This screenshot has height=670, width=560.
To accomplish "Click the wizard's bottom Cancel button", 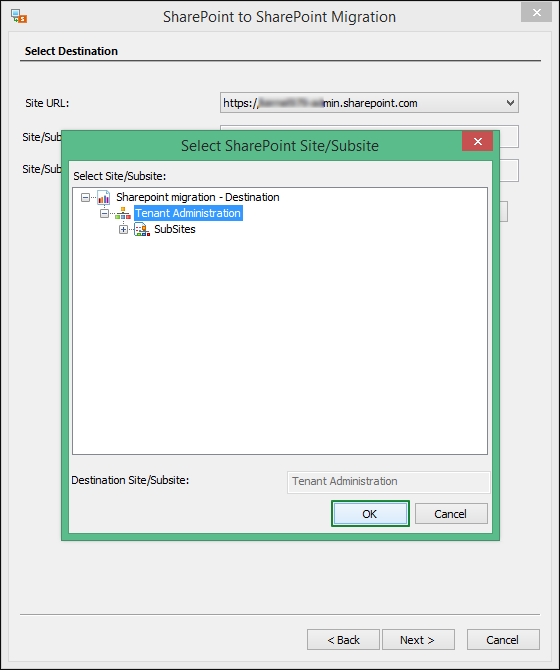I will pos(503,640).
